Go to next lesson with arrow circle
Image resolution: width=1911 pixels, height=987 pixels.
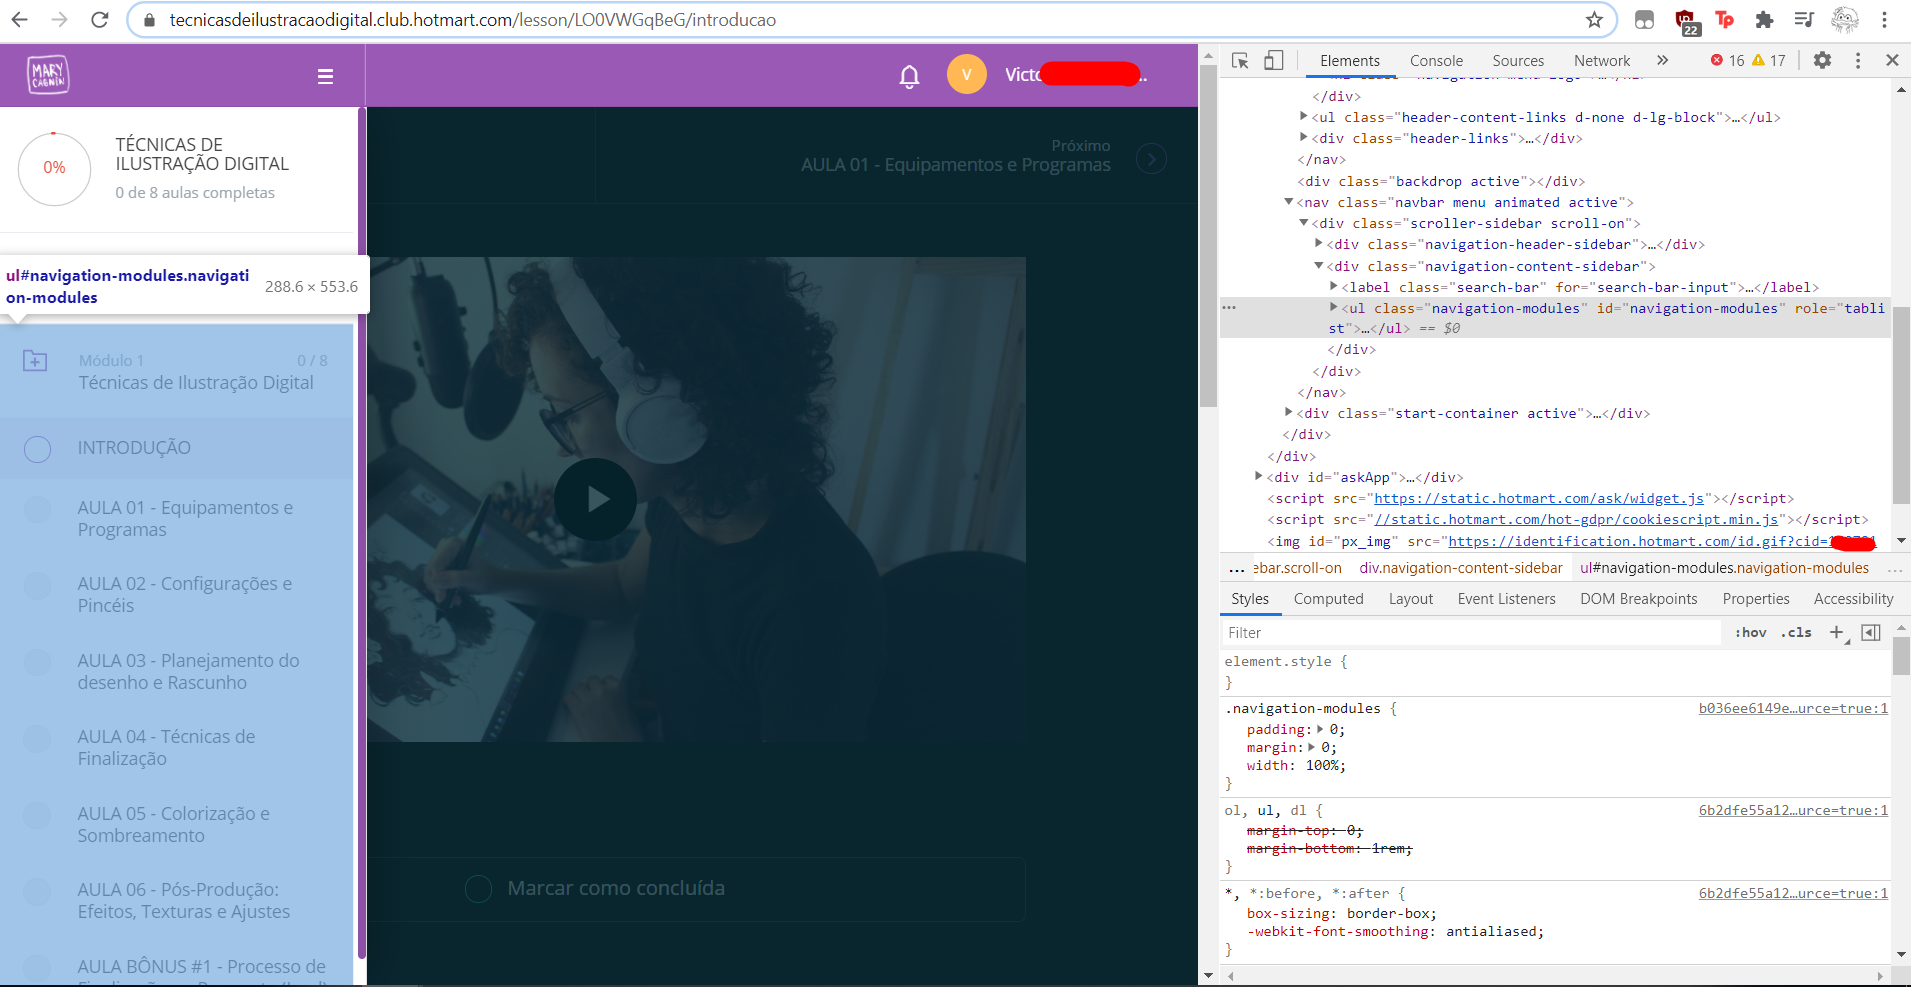tap(1152, 158)
